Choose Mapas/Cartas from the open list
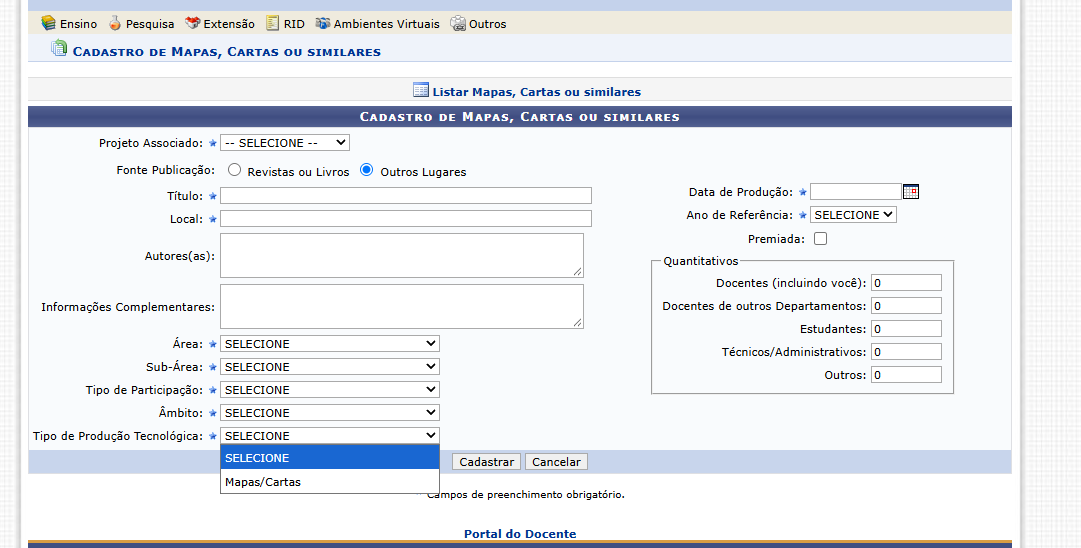The width and height of the screenshot is (1081, 548). (330, 482)
